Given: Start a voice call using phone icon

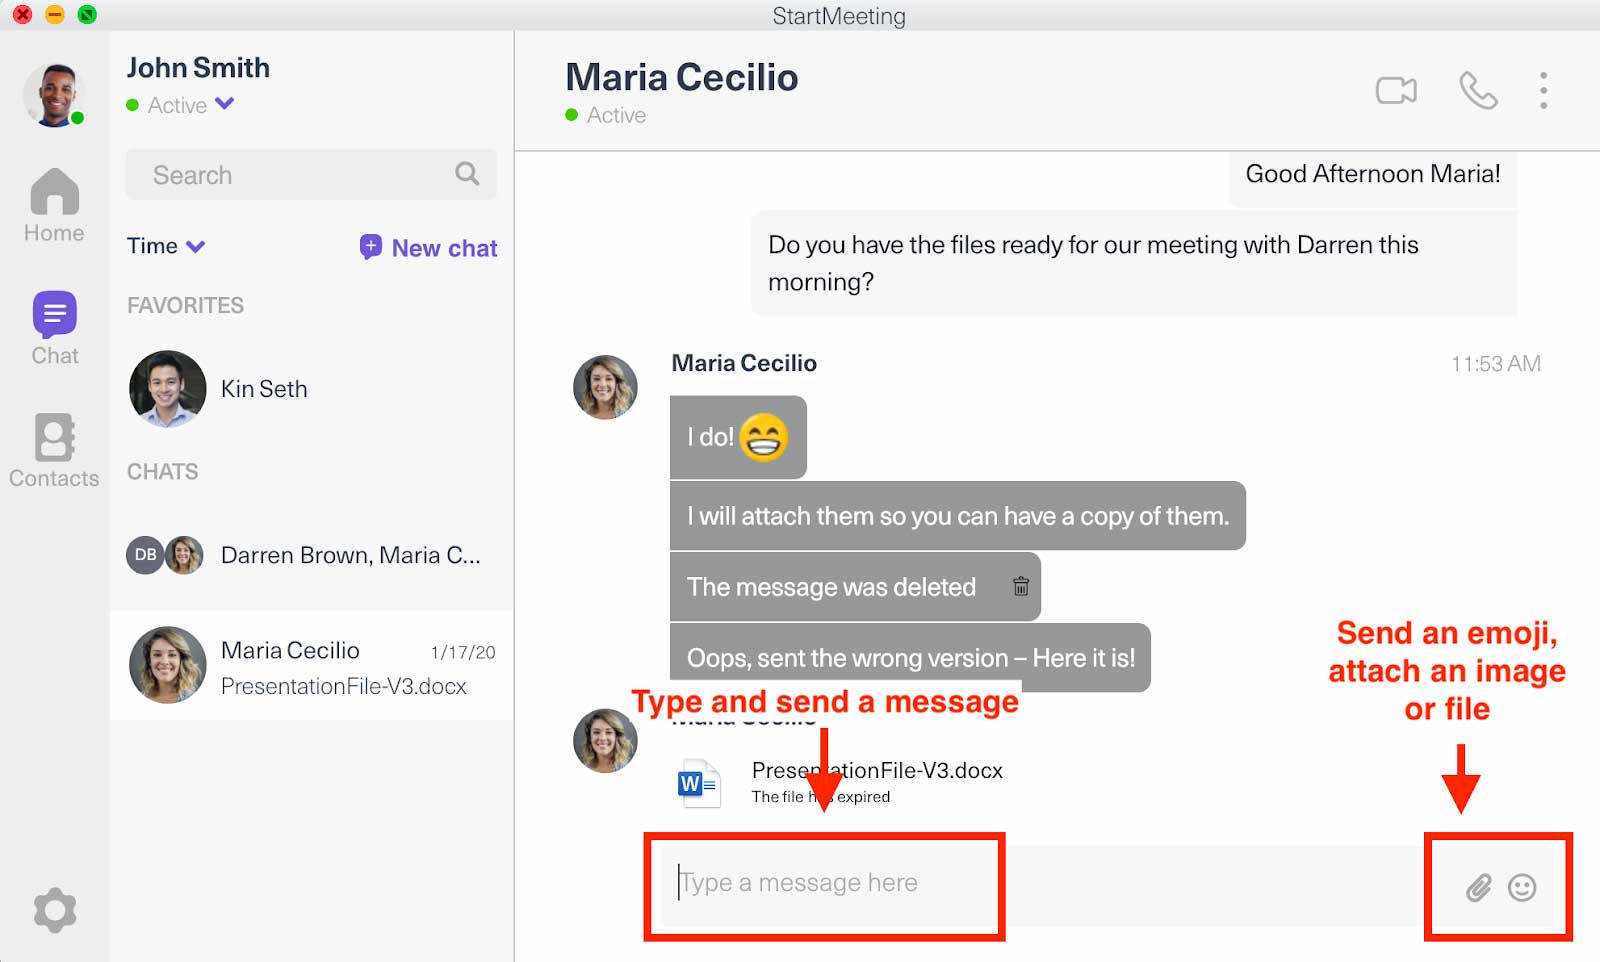Looking at the screenshot, I should 1478,91.
